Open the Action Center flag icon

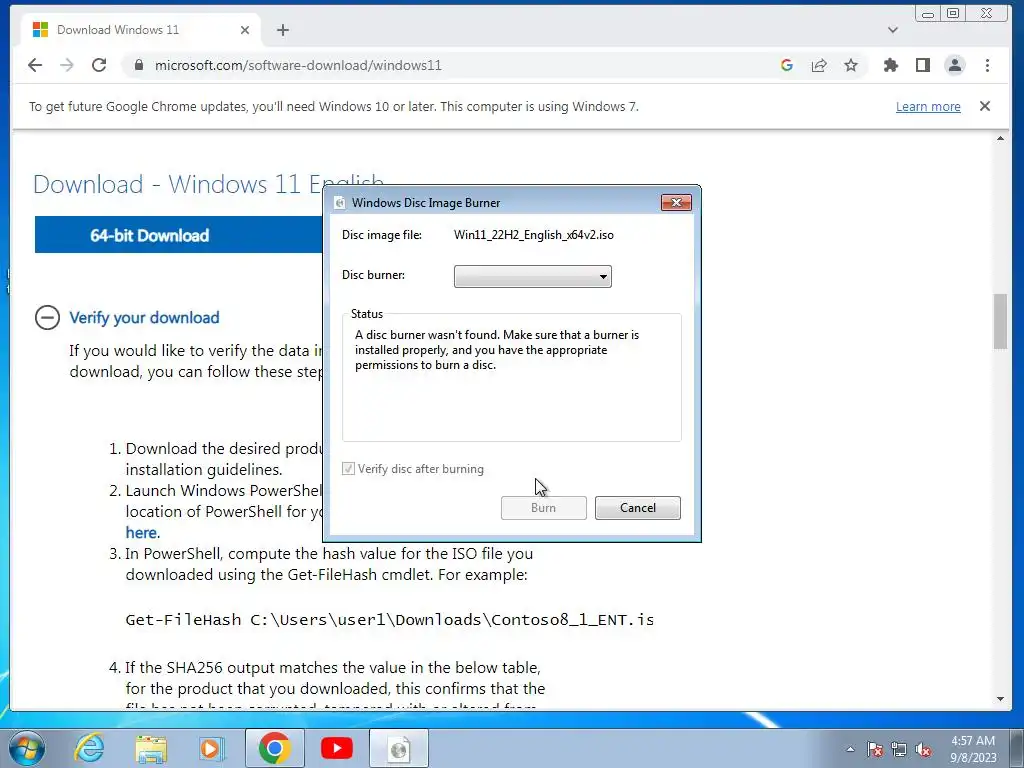(875, 749)
